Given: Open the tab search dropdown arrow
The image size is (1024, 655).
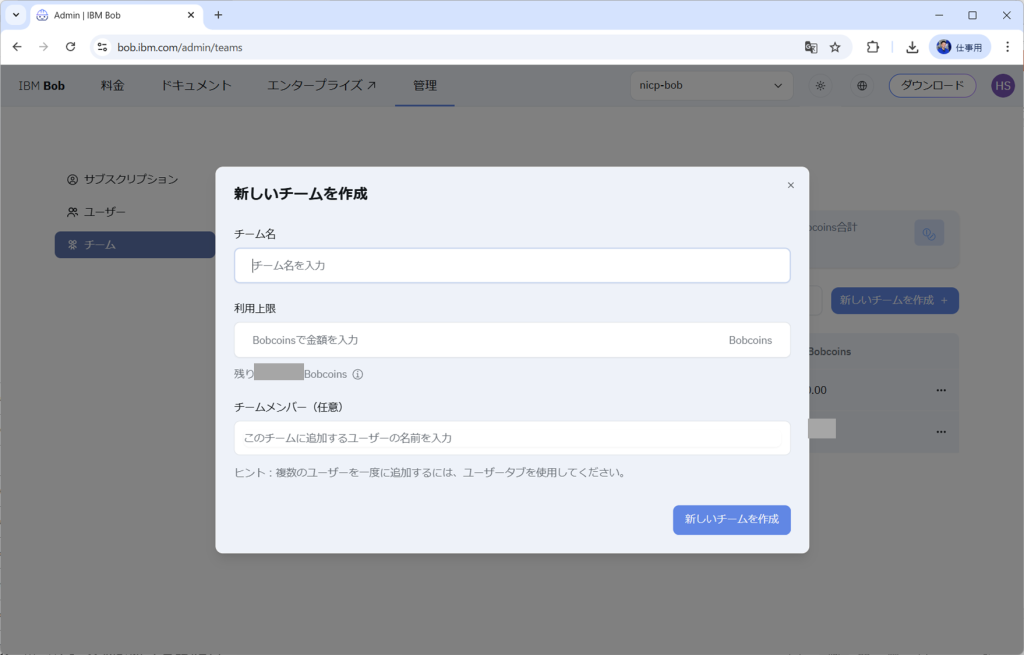Looking at the screenshot, I should tap(16, 15).
